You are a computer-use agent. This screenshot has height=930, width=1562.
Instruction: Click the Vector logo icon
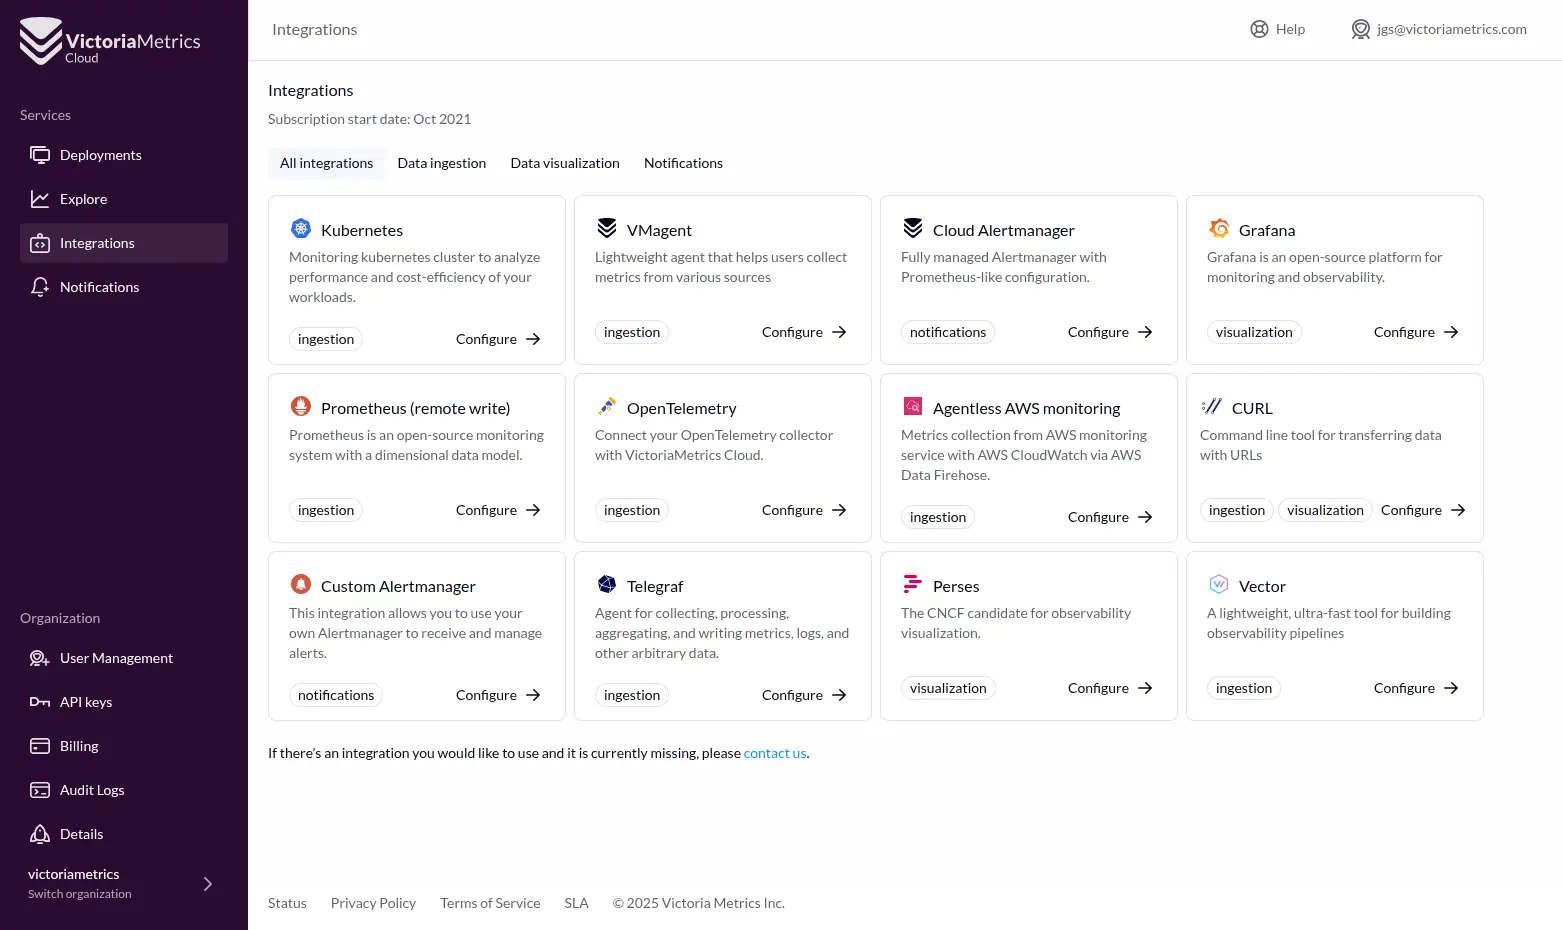1219,584
